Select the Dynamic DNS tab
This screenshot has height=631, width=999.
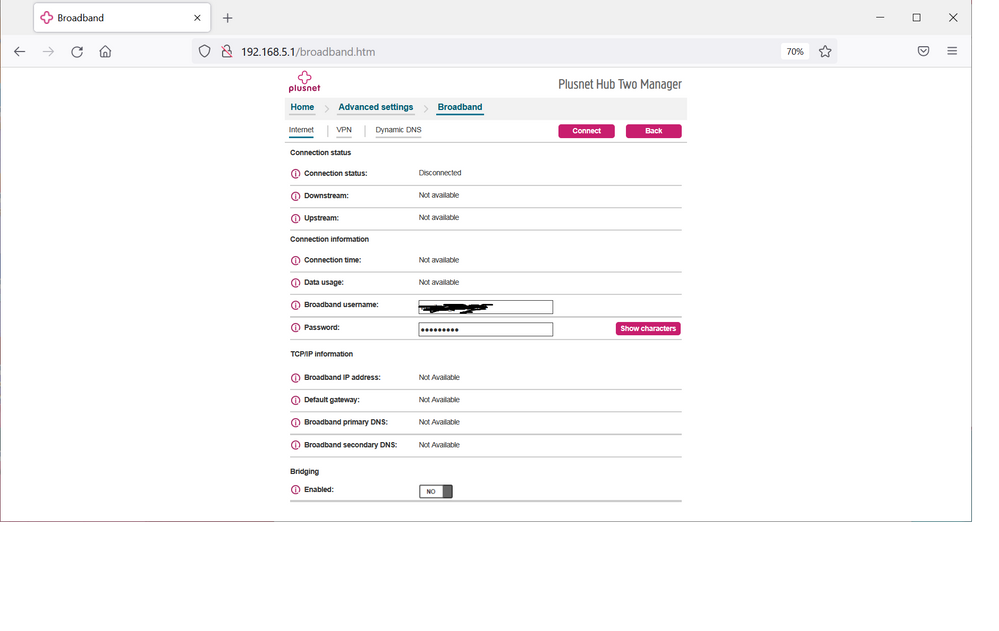[x=397, y=130]
